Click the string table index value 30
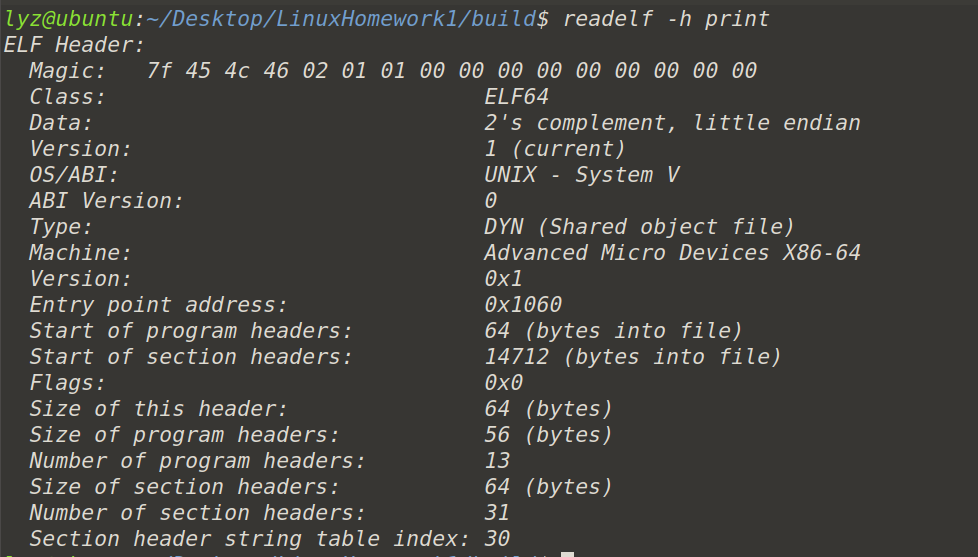978x557 pixels. [497, 538]
